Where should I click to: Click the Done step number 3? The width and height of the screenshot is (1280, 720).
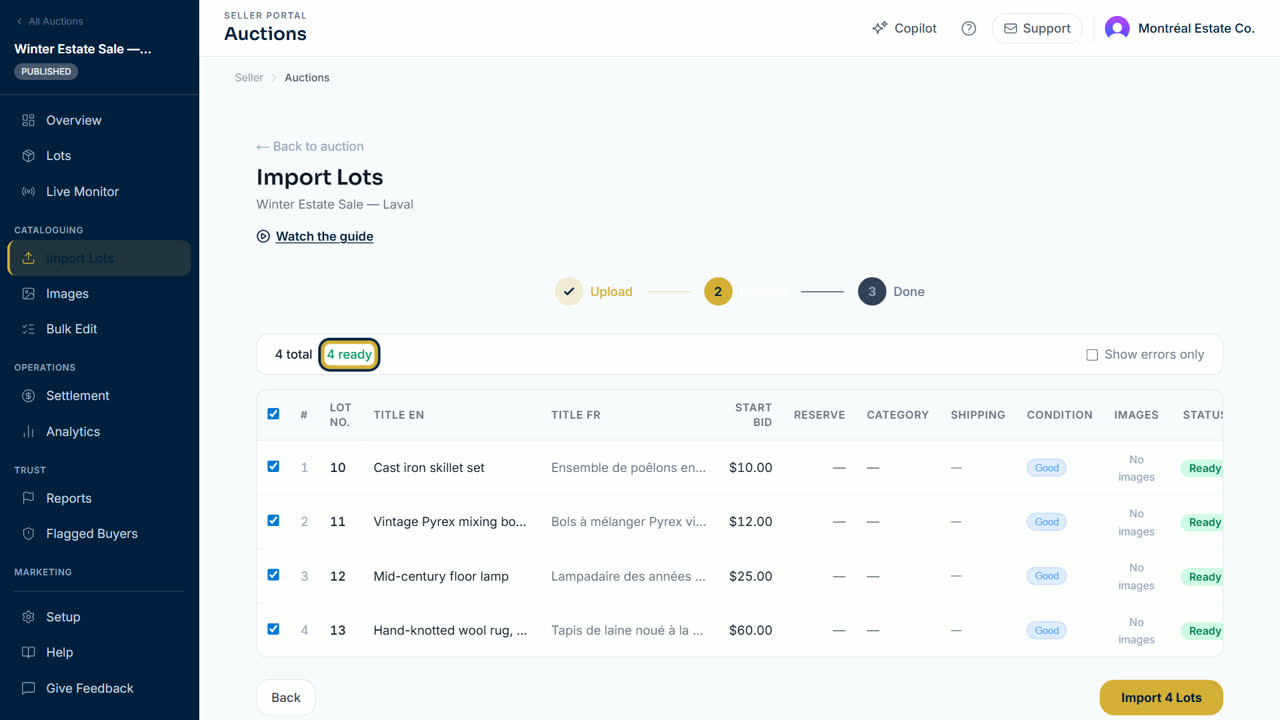[872, 292]
